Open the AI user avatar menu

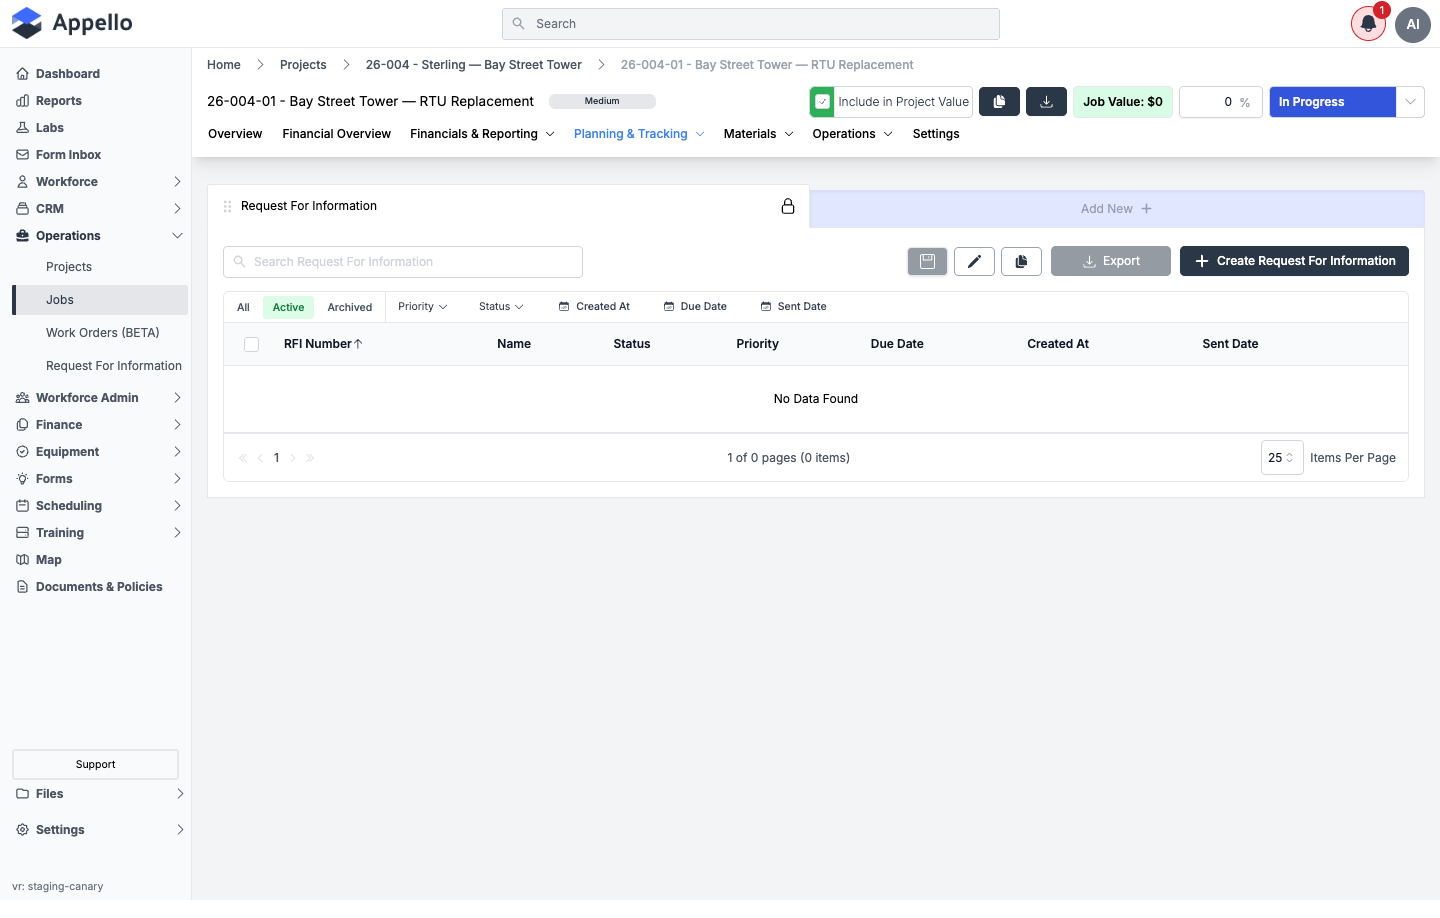[x=1413, y=24]
